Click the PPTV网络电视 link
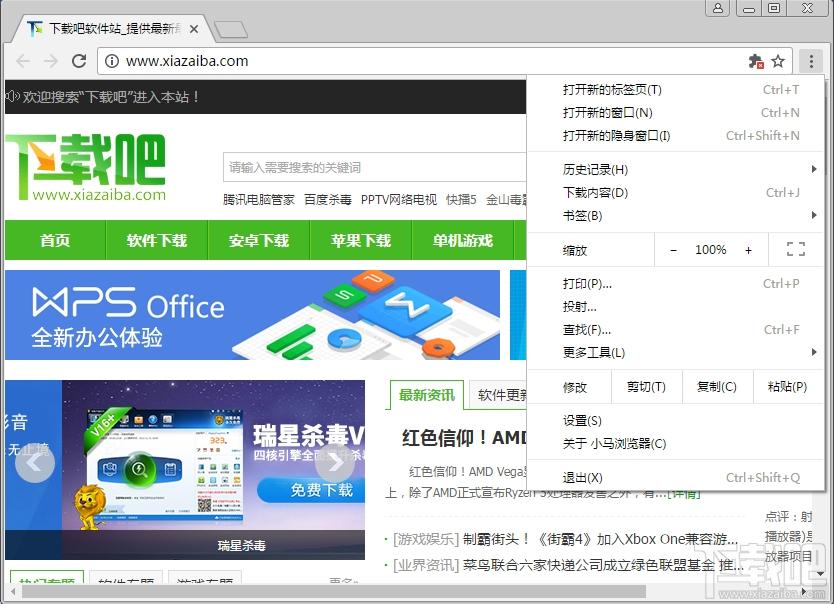 [399, 199]
